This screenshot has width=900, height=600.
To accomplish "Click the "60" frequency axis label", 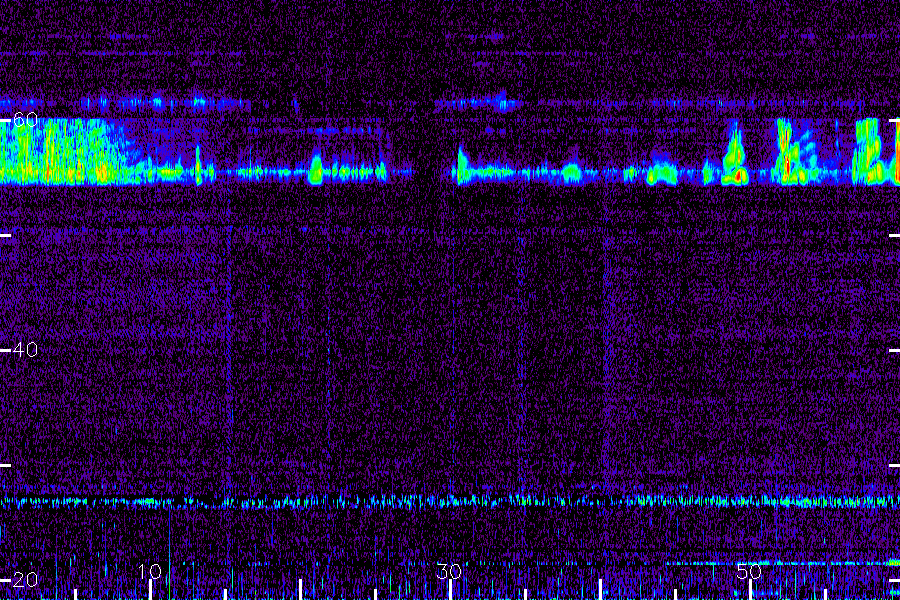I will [x=25, y=119].
